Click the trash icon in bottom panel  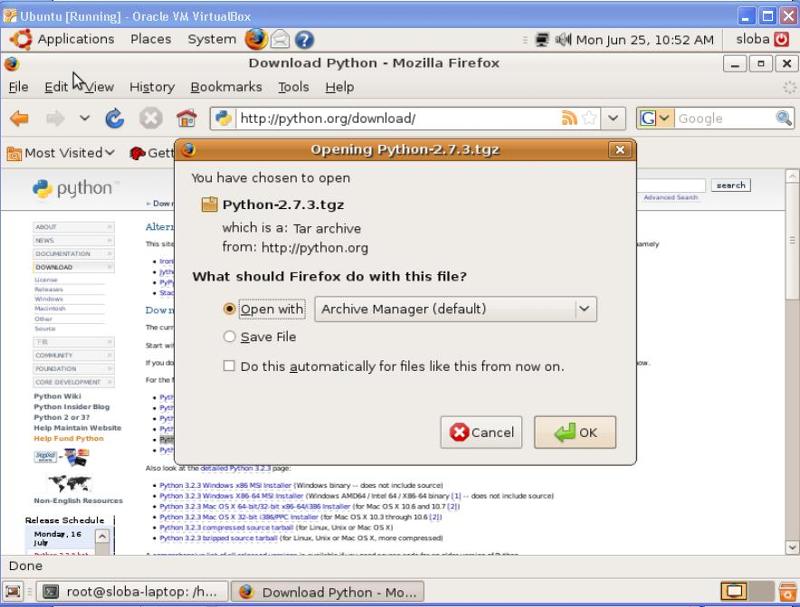[789, 592]
